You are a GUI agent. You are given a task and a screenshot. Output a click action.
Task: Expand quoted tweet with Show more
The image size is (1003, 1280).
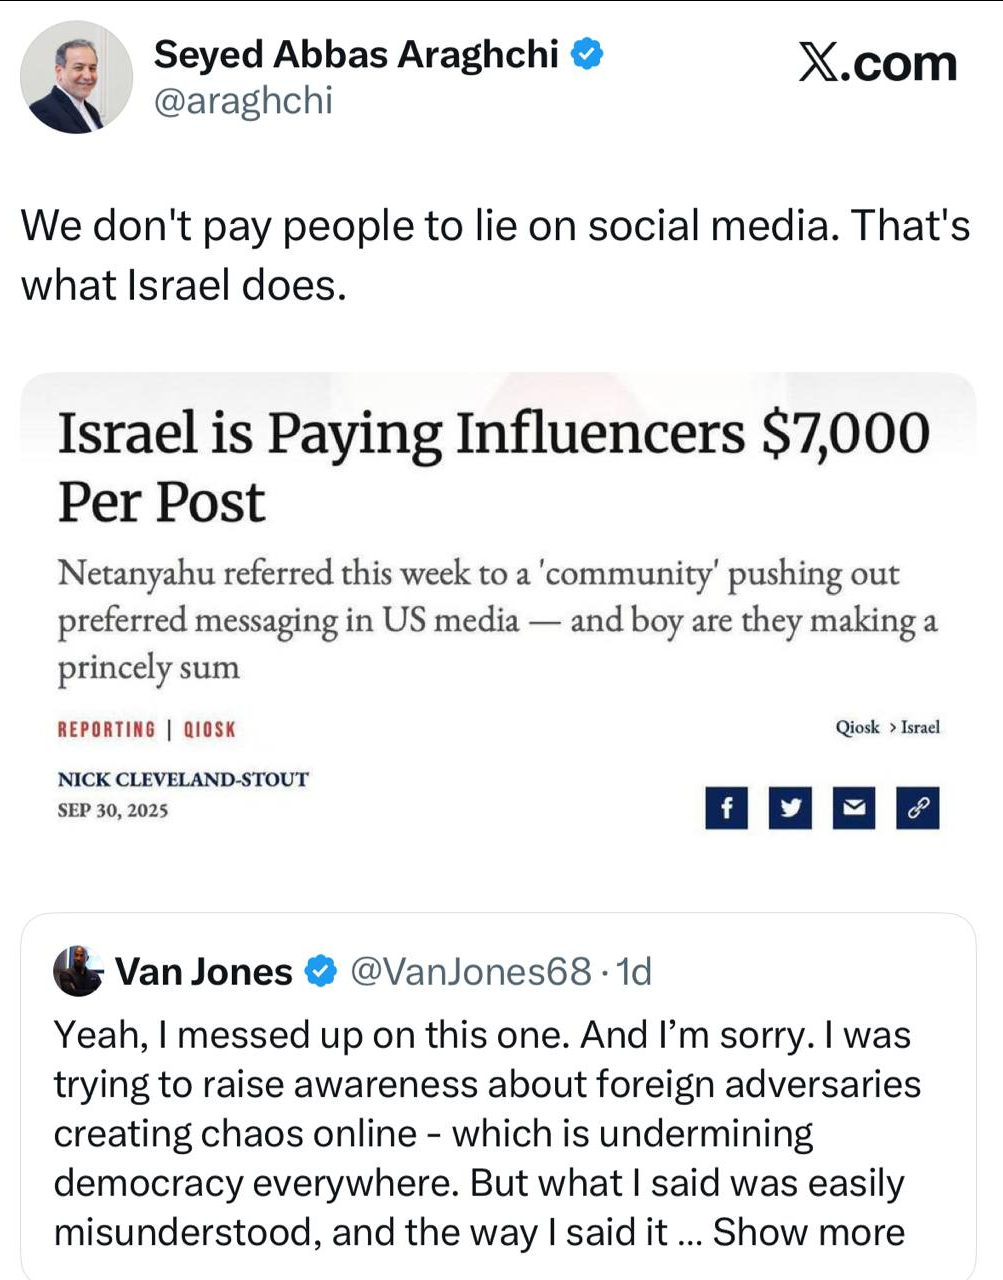808,1232
